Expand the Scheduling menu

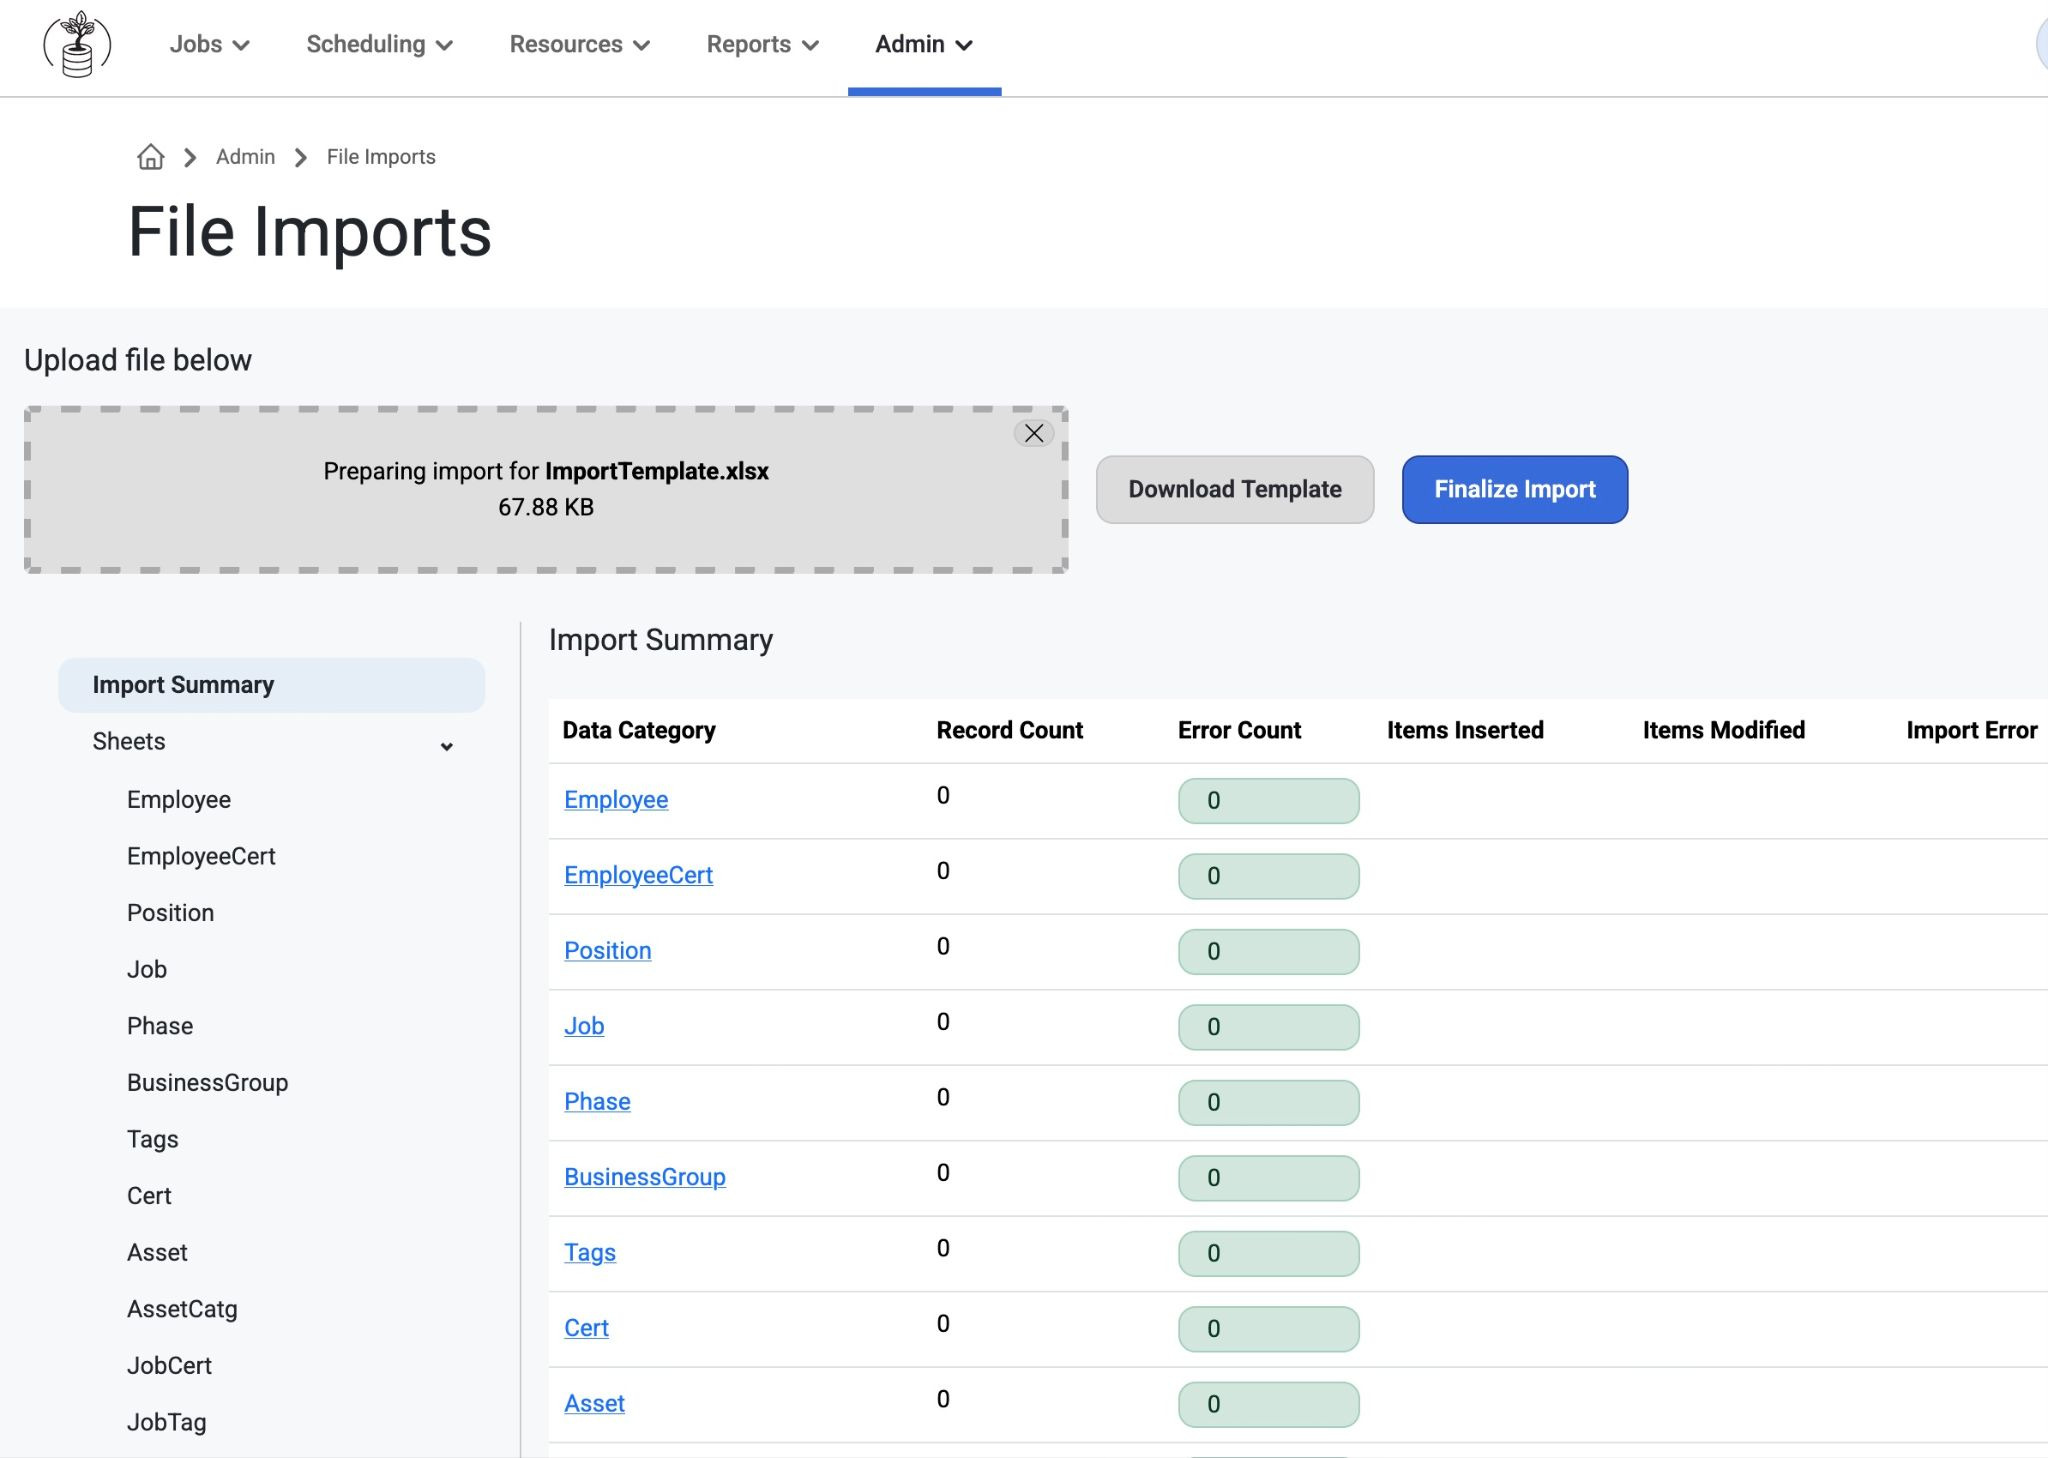[x=380, y=44]
